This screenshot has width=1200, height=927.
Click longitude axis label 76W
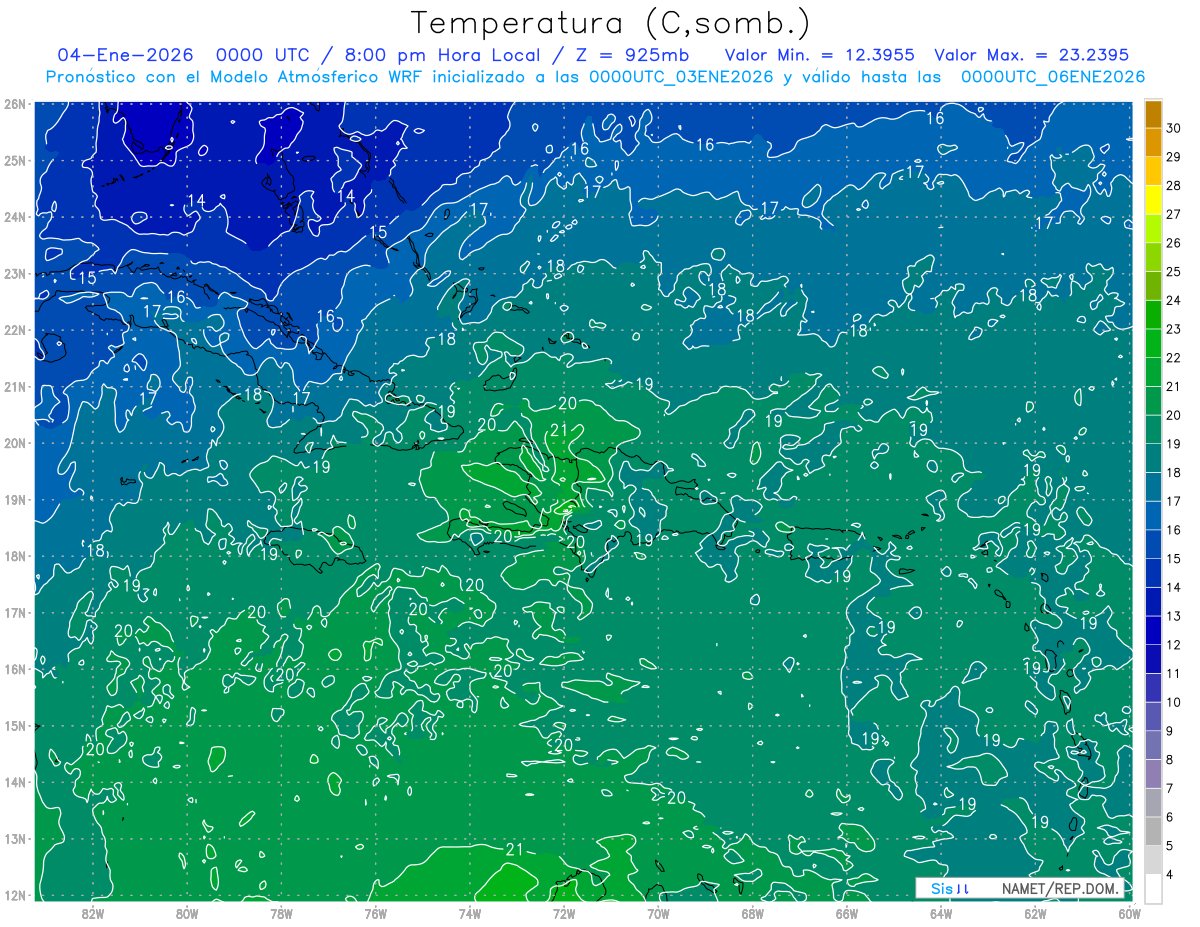[x=375, y=912]
